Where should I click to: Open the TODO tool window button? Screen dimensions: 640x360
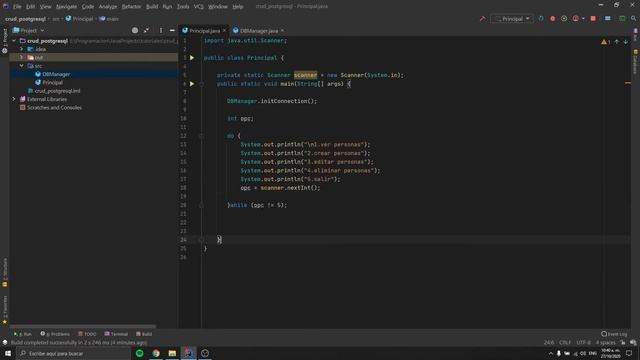87,334
